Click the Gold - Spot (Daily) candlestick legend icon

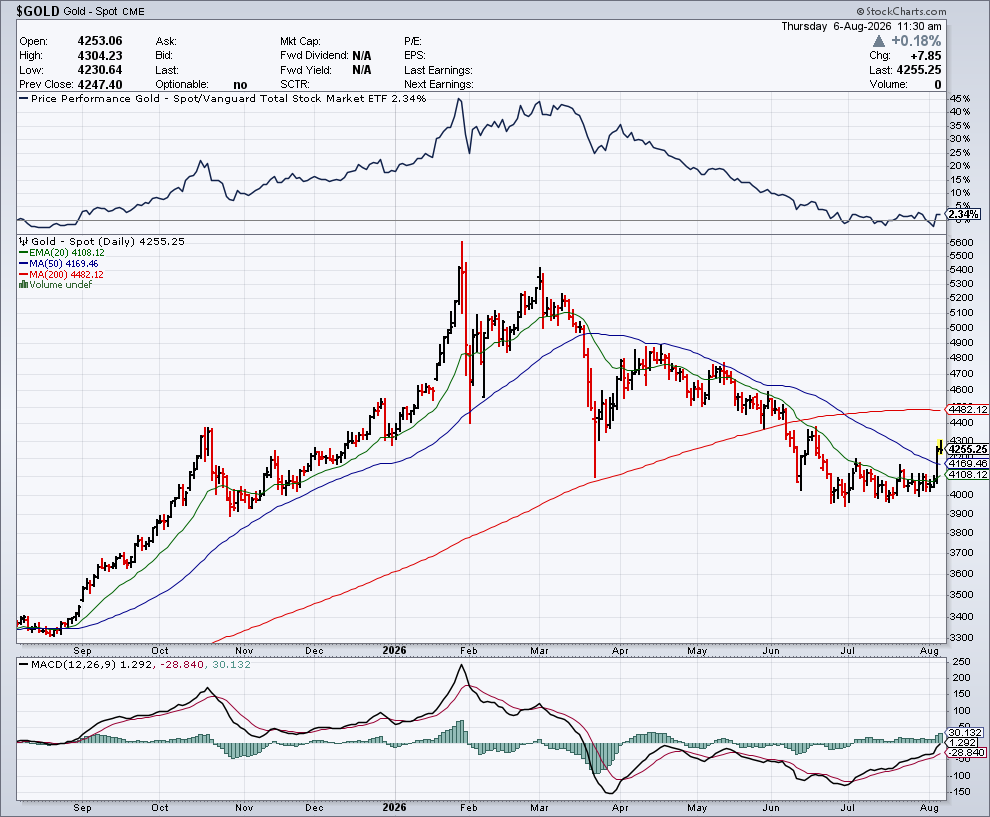[24, 241]
